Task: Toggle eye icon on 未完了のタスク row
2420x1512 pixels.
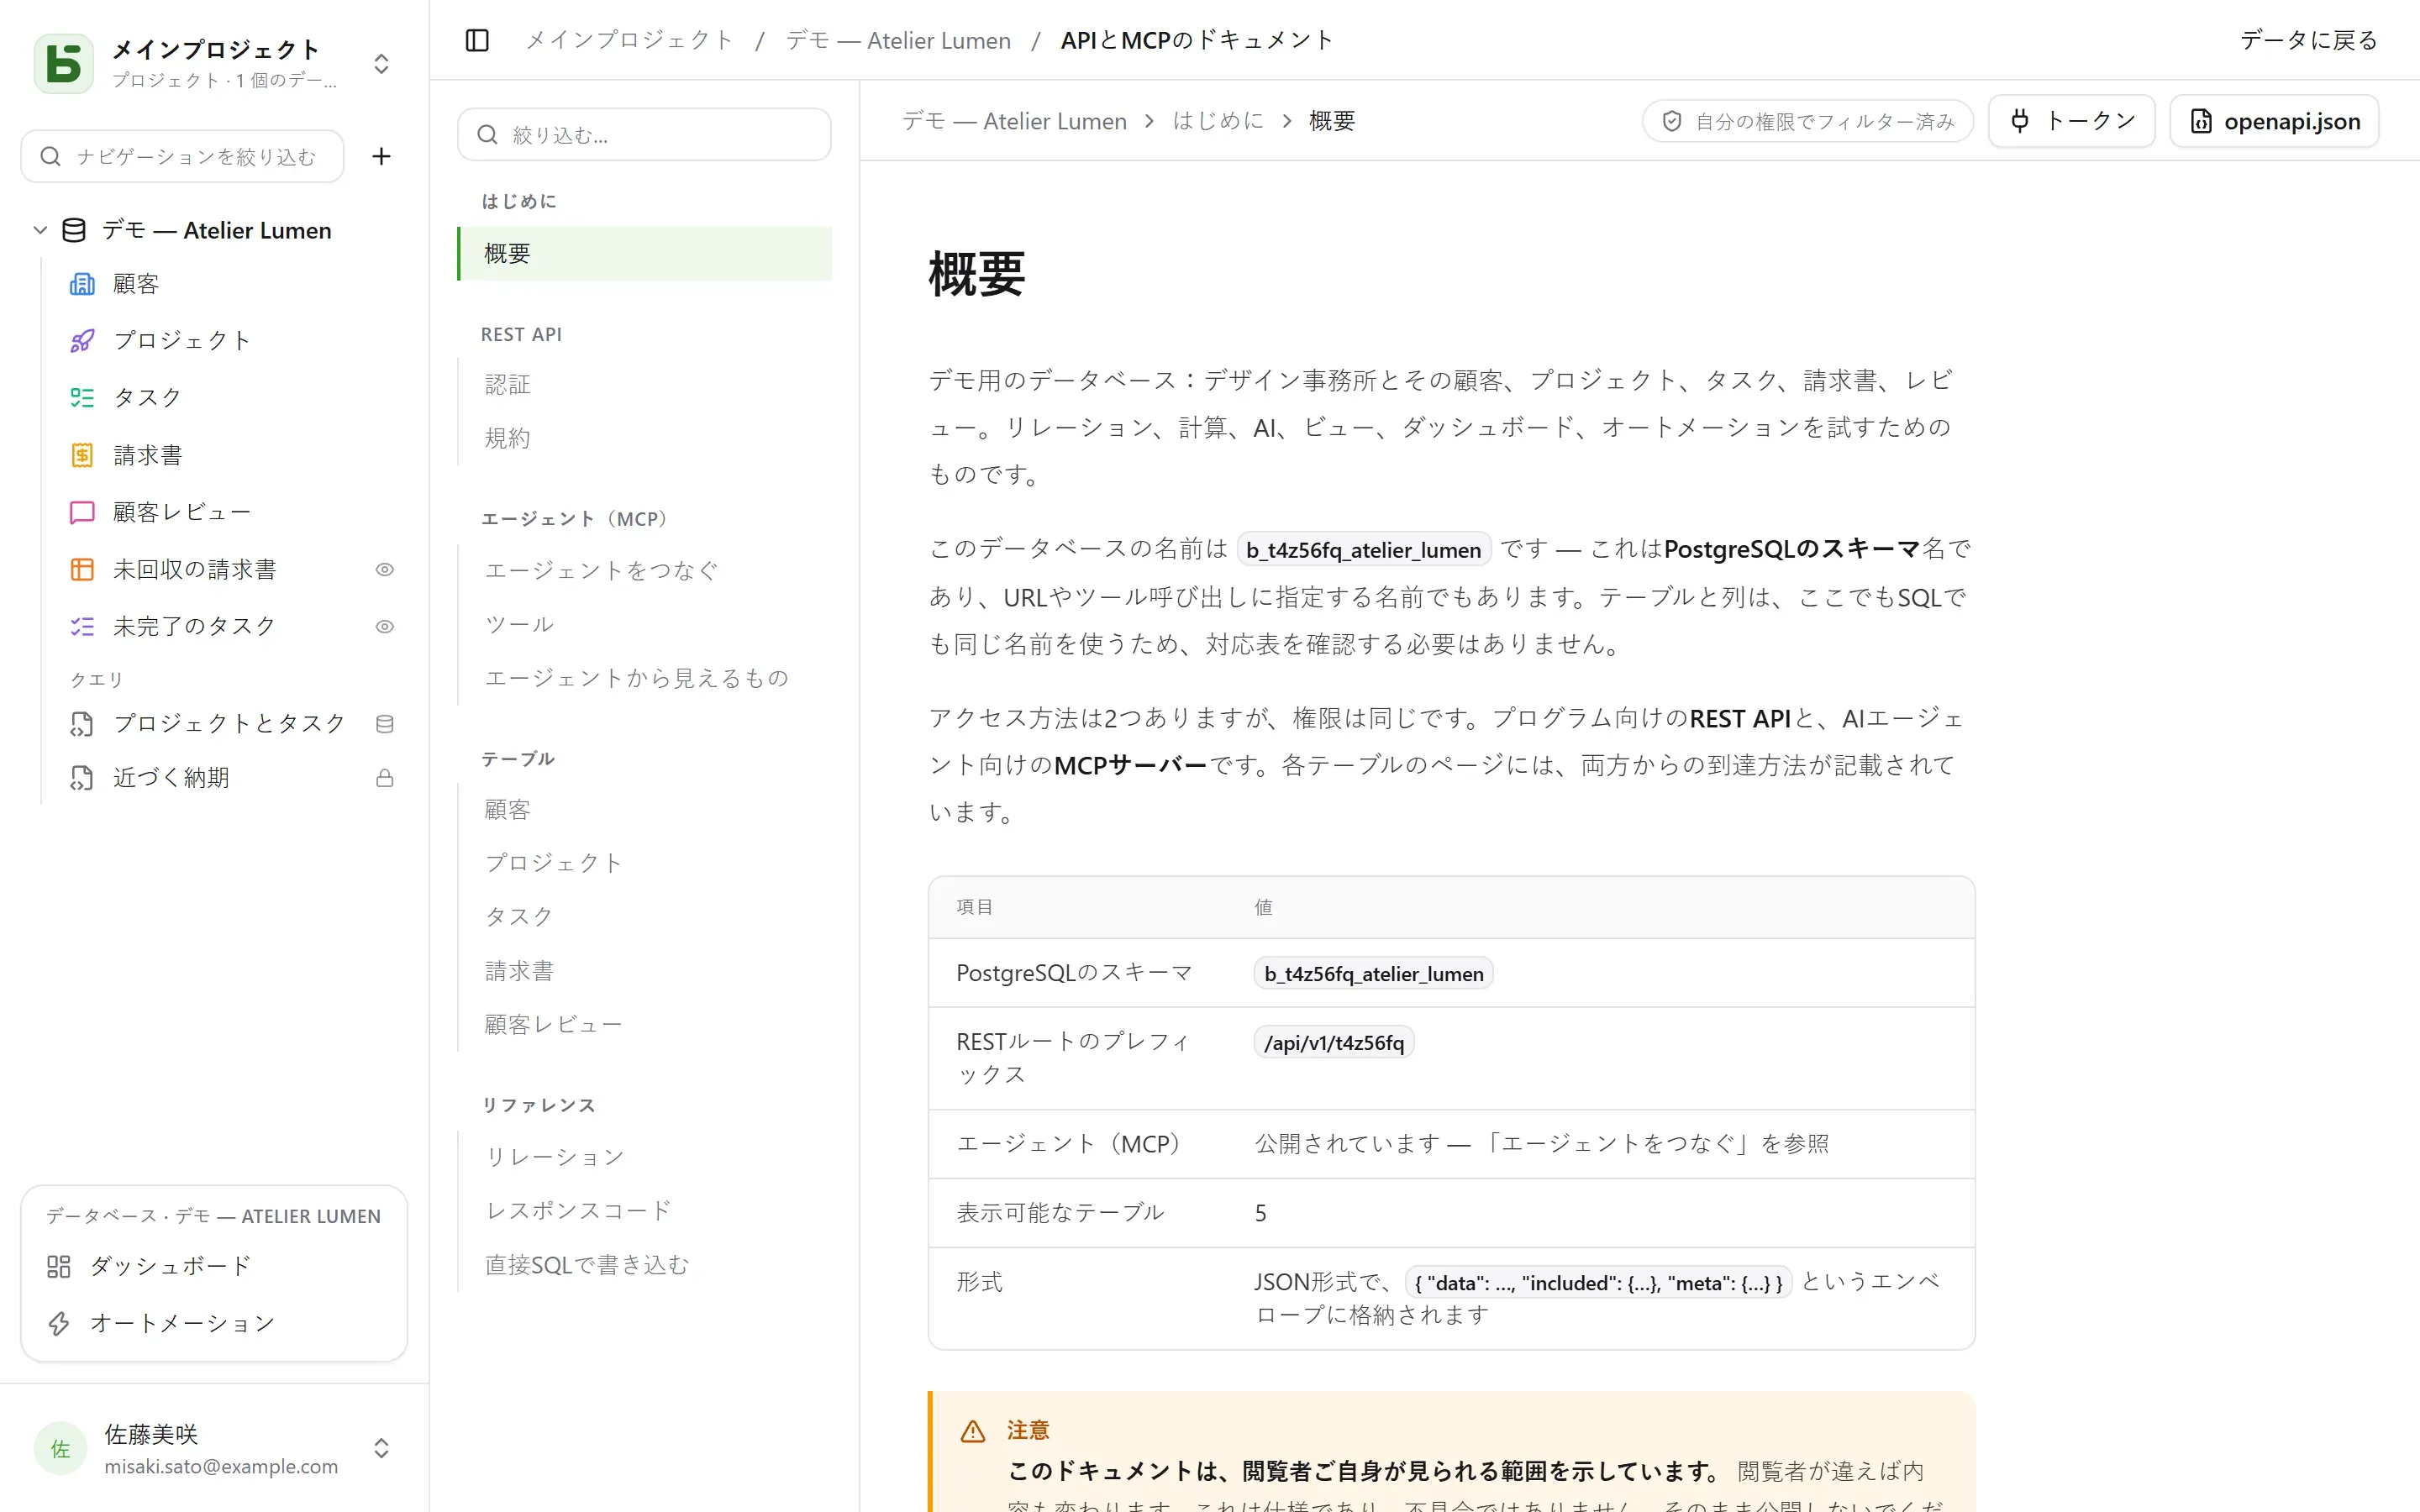Action: click(385, 627)
